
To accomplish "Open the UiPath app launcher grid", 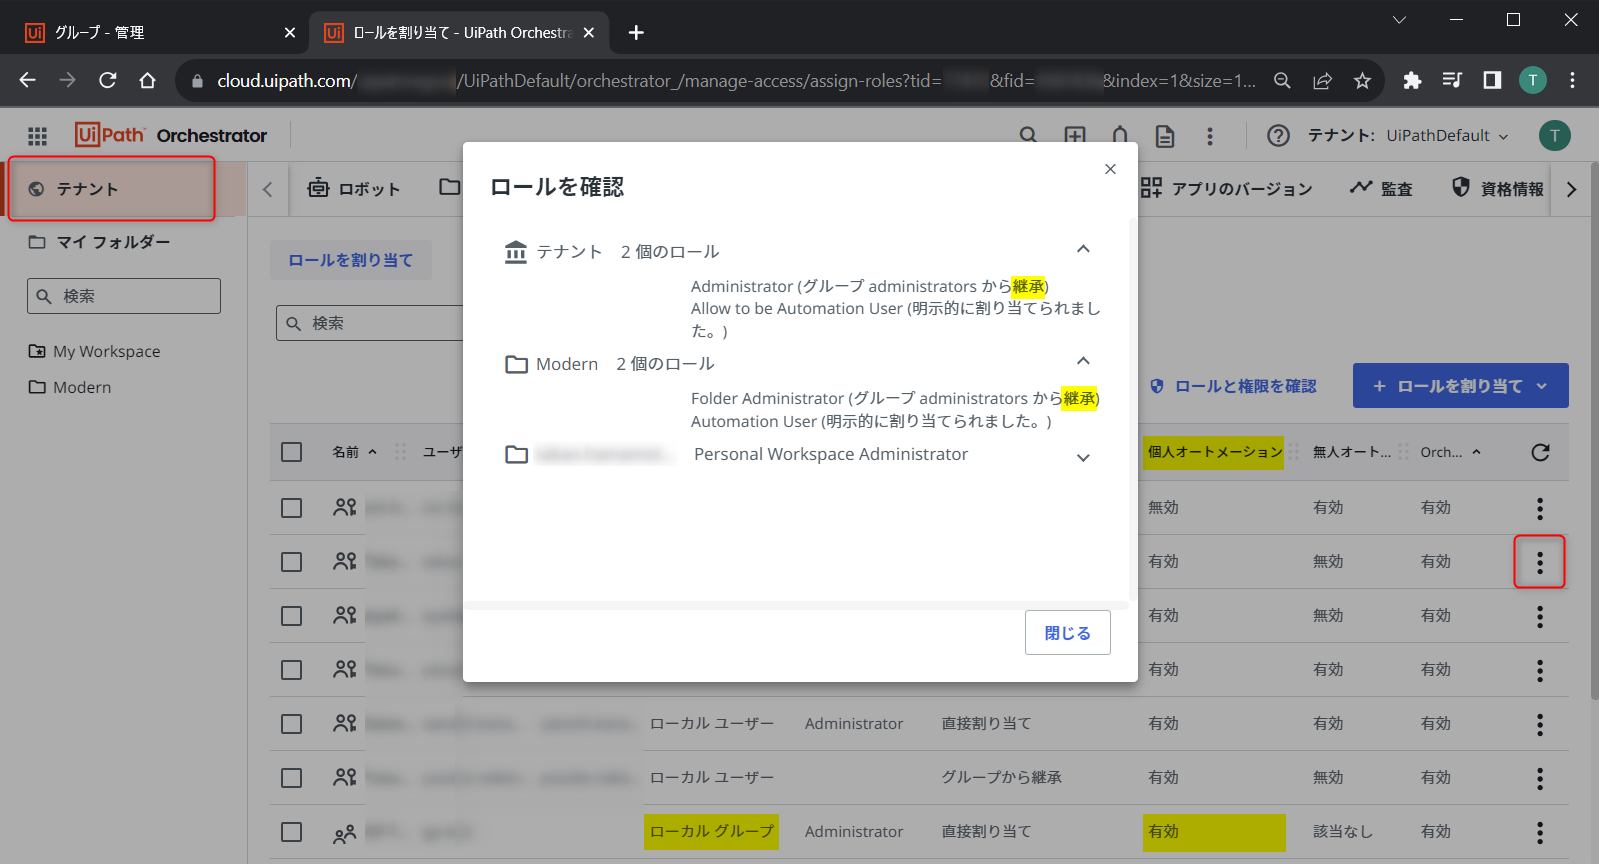I will 37,136.
